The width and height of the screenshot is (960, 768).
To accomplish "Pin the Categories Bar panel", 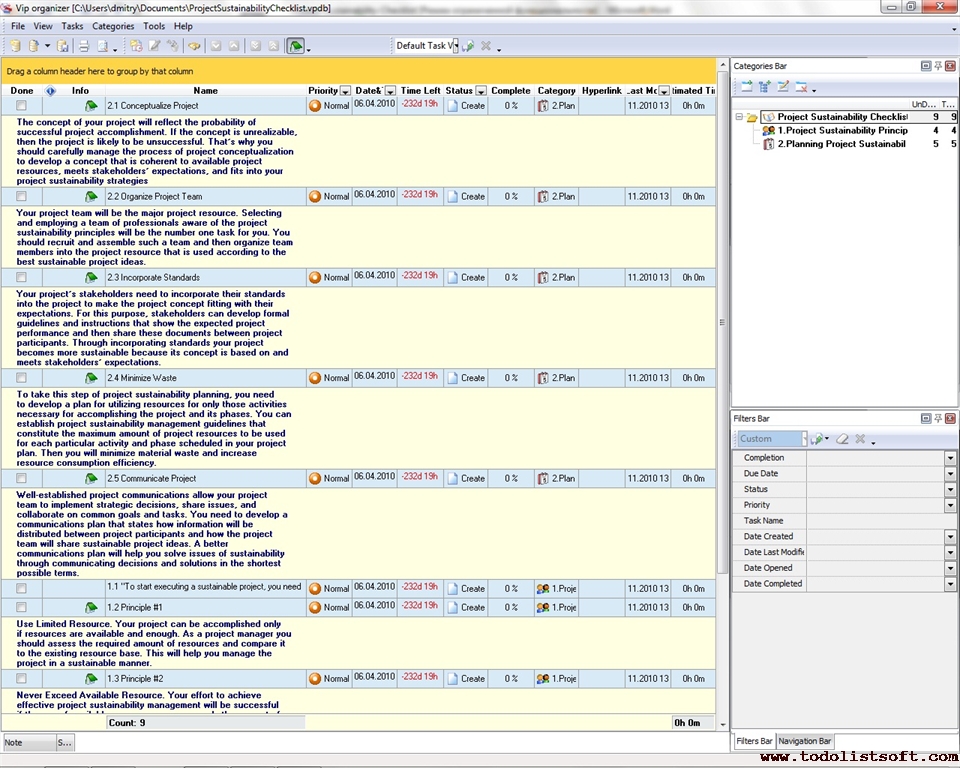I will coord(938,66).
